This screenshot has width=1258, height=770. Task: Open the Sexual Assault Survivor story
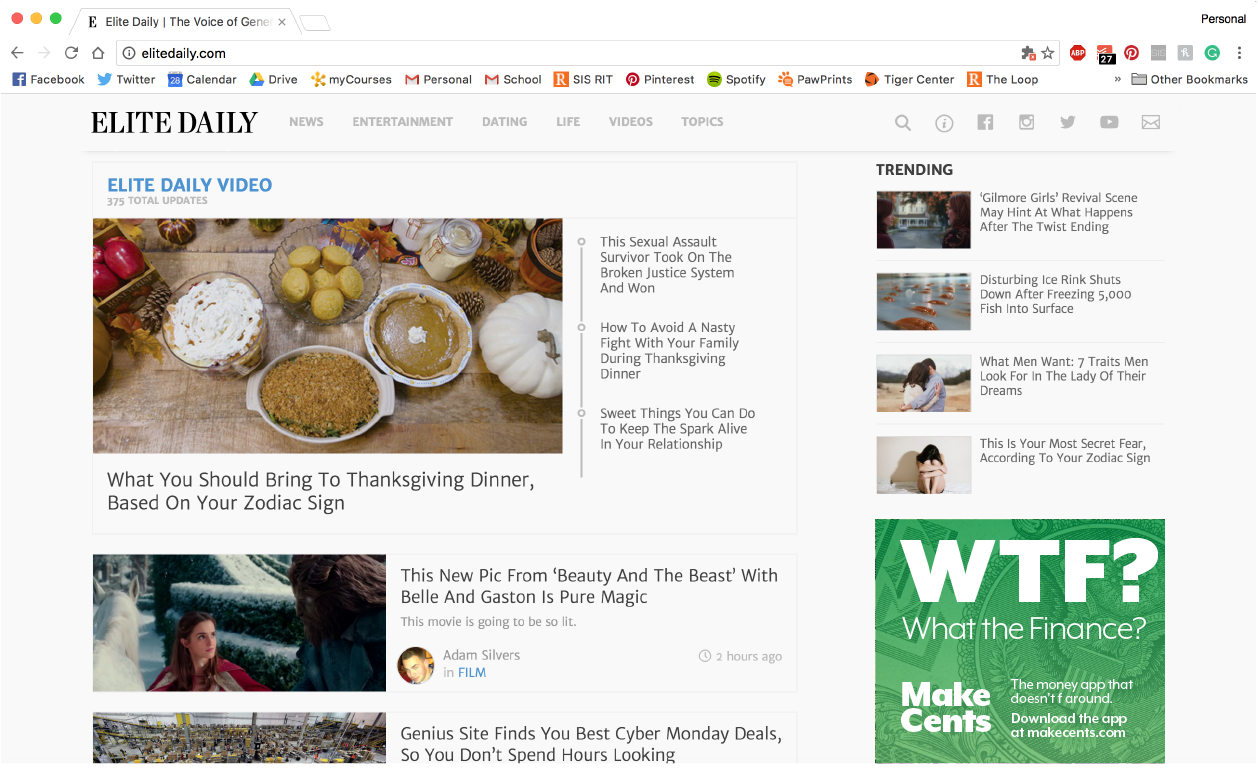coord(667,265)
